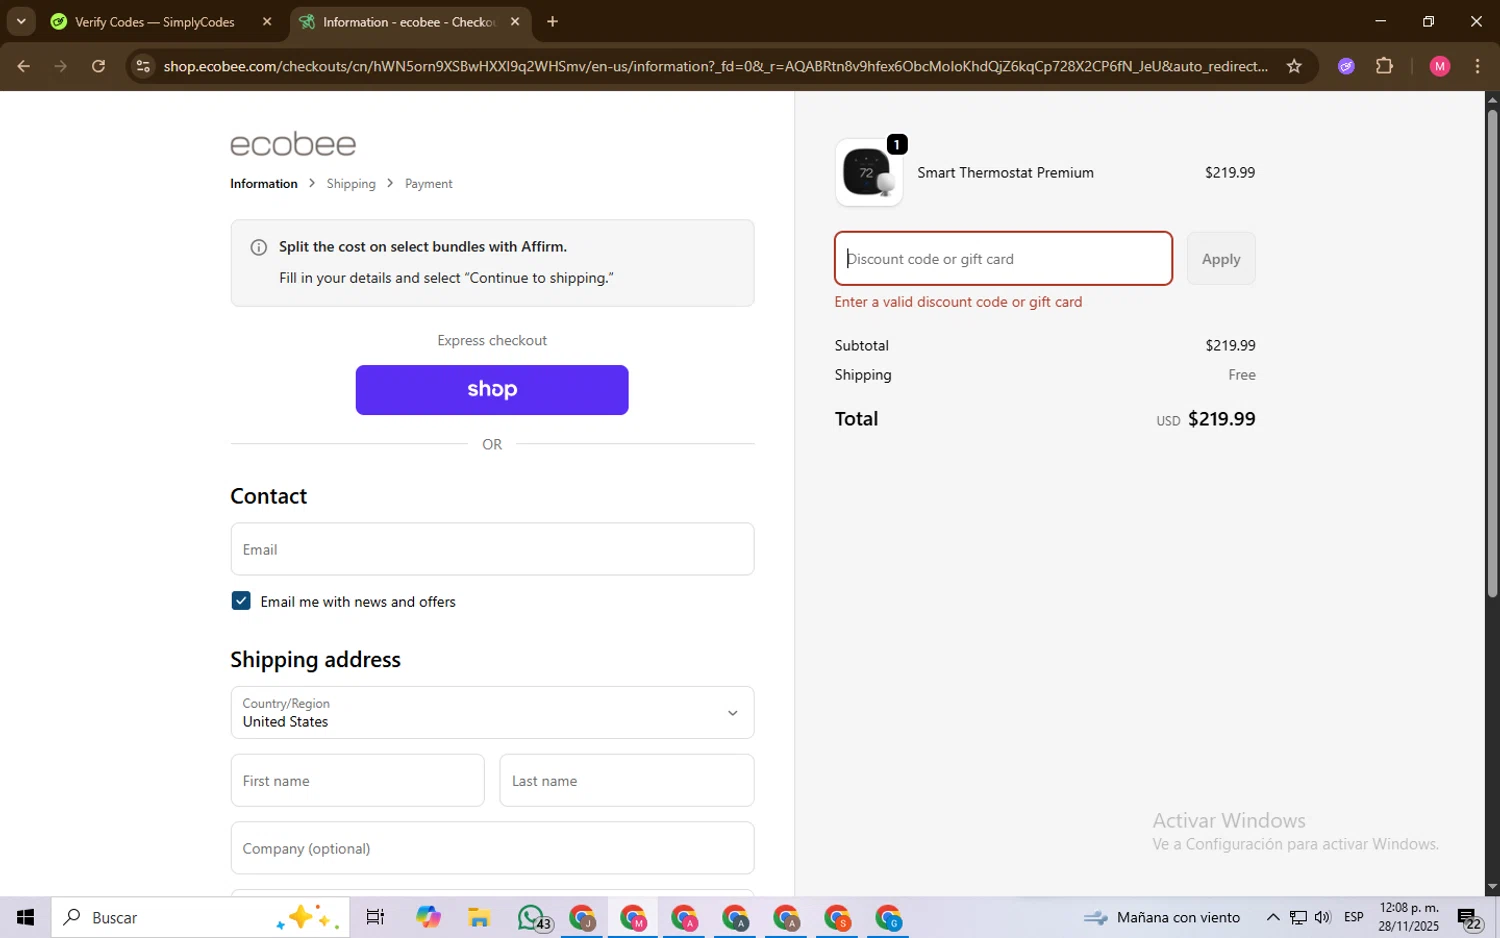Open the notification center icon
1500x938 pixels.
pos(1469,917)
